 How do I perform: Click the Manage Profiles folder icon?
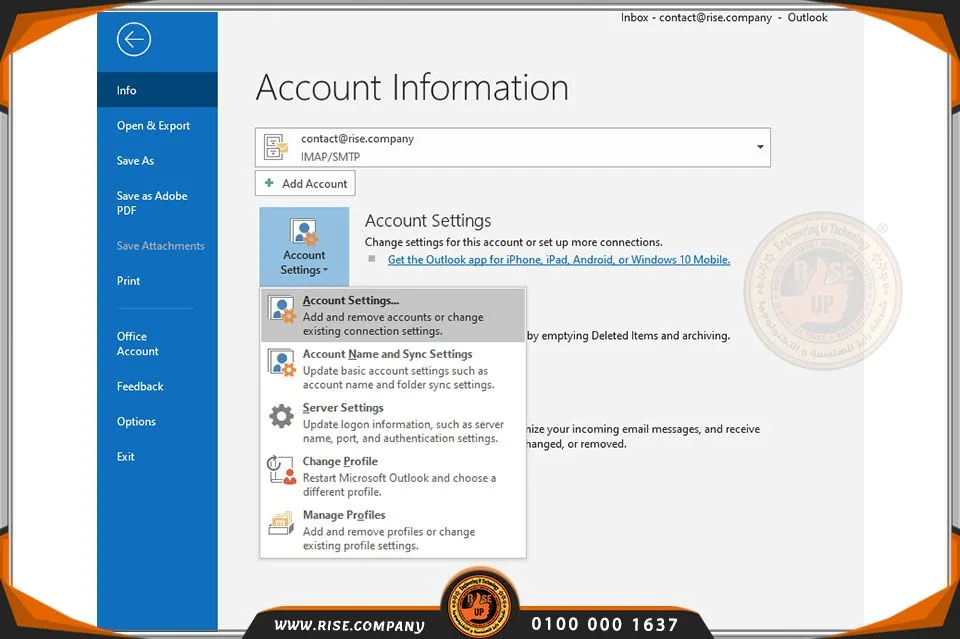(282, 523)
